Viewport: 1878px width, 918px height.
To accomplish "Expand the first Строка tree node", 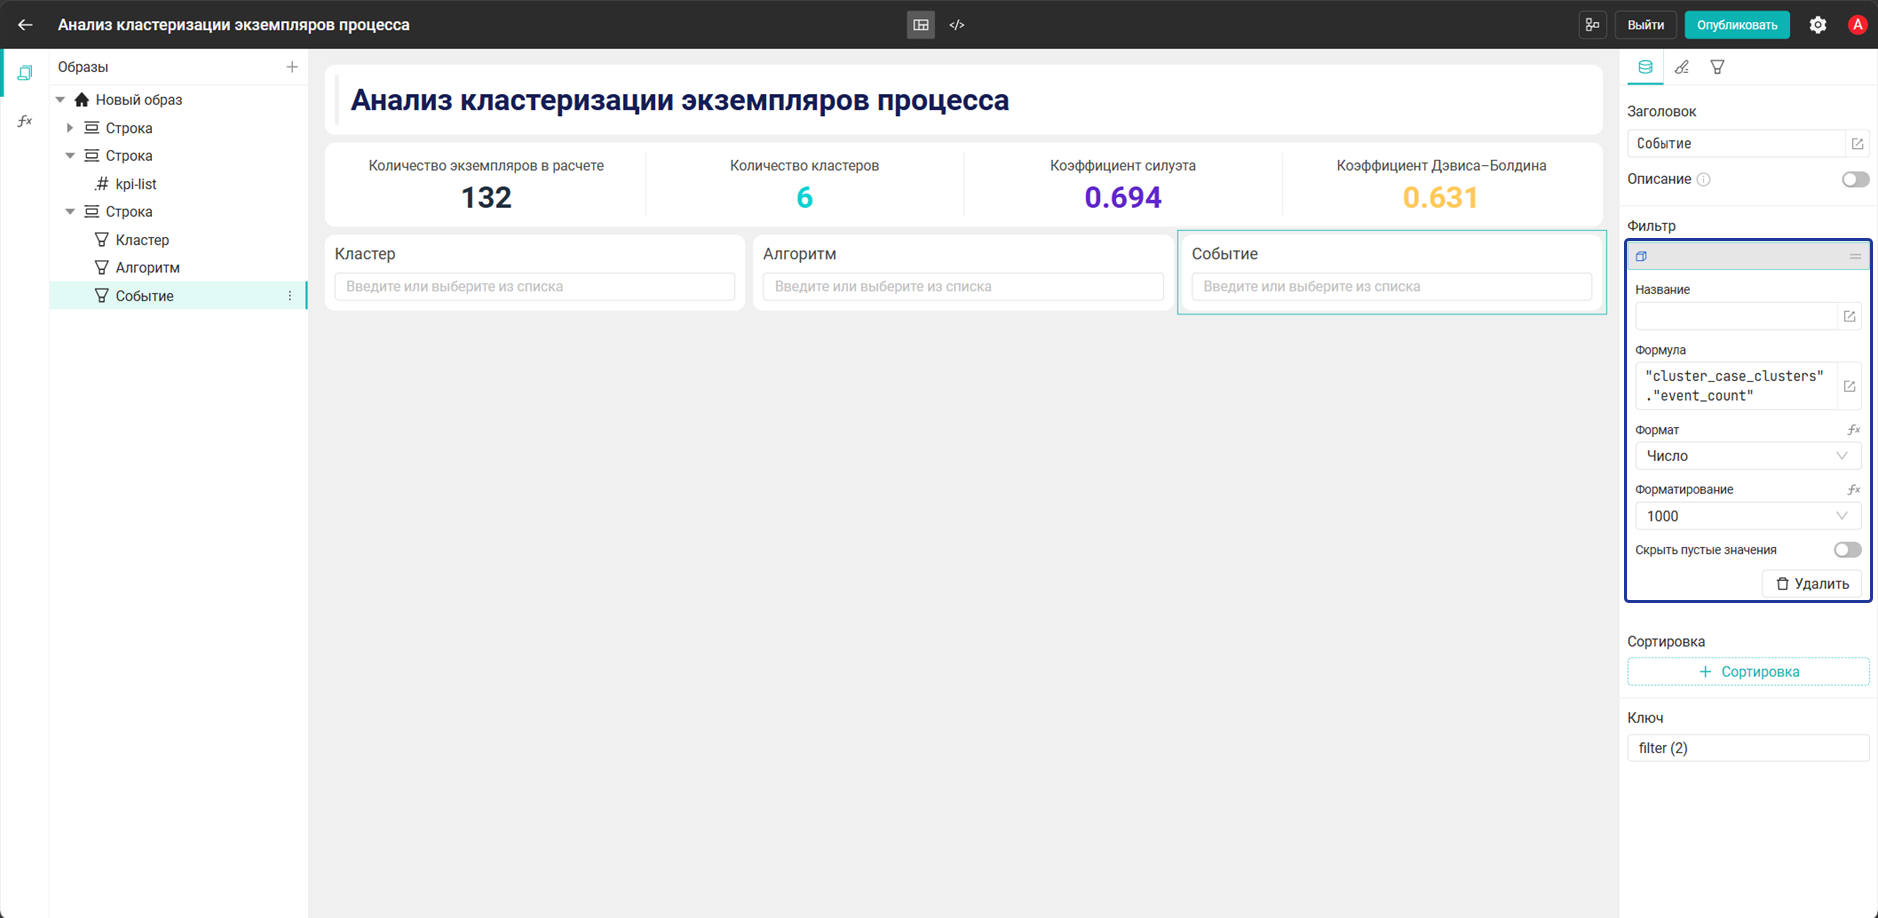I will [x=70, y=128].
